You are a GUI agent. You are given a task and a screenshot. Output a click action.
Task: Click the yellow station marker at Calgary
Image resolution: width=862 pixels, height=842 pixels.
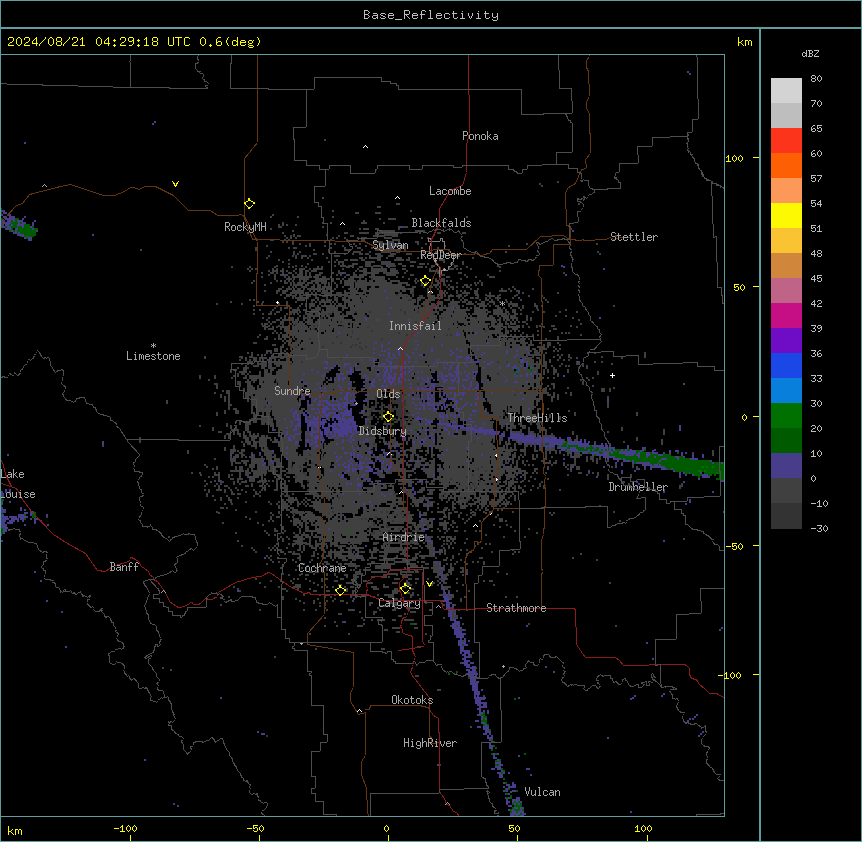405,589
